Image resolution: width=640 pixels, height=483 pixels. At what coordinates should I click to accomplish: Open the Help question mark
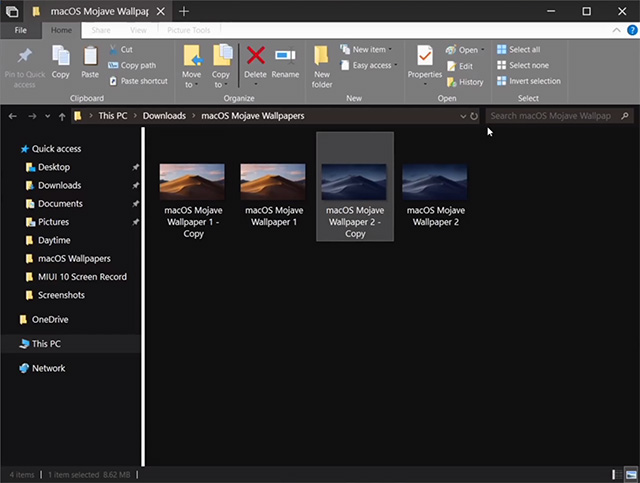632,30
